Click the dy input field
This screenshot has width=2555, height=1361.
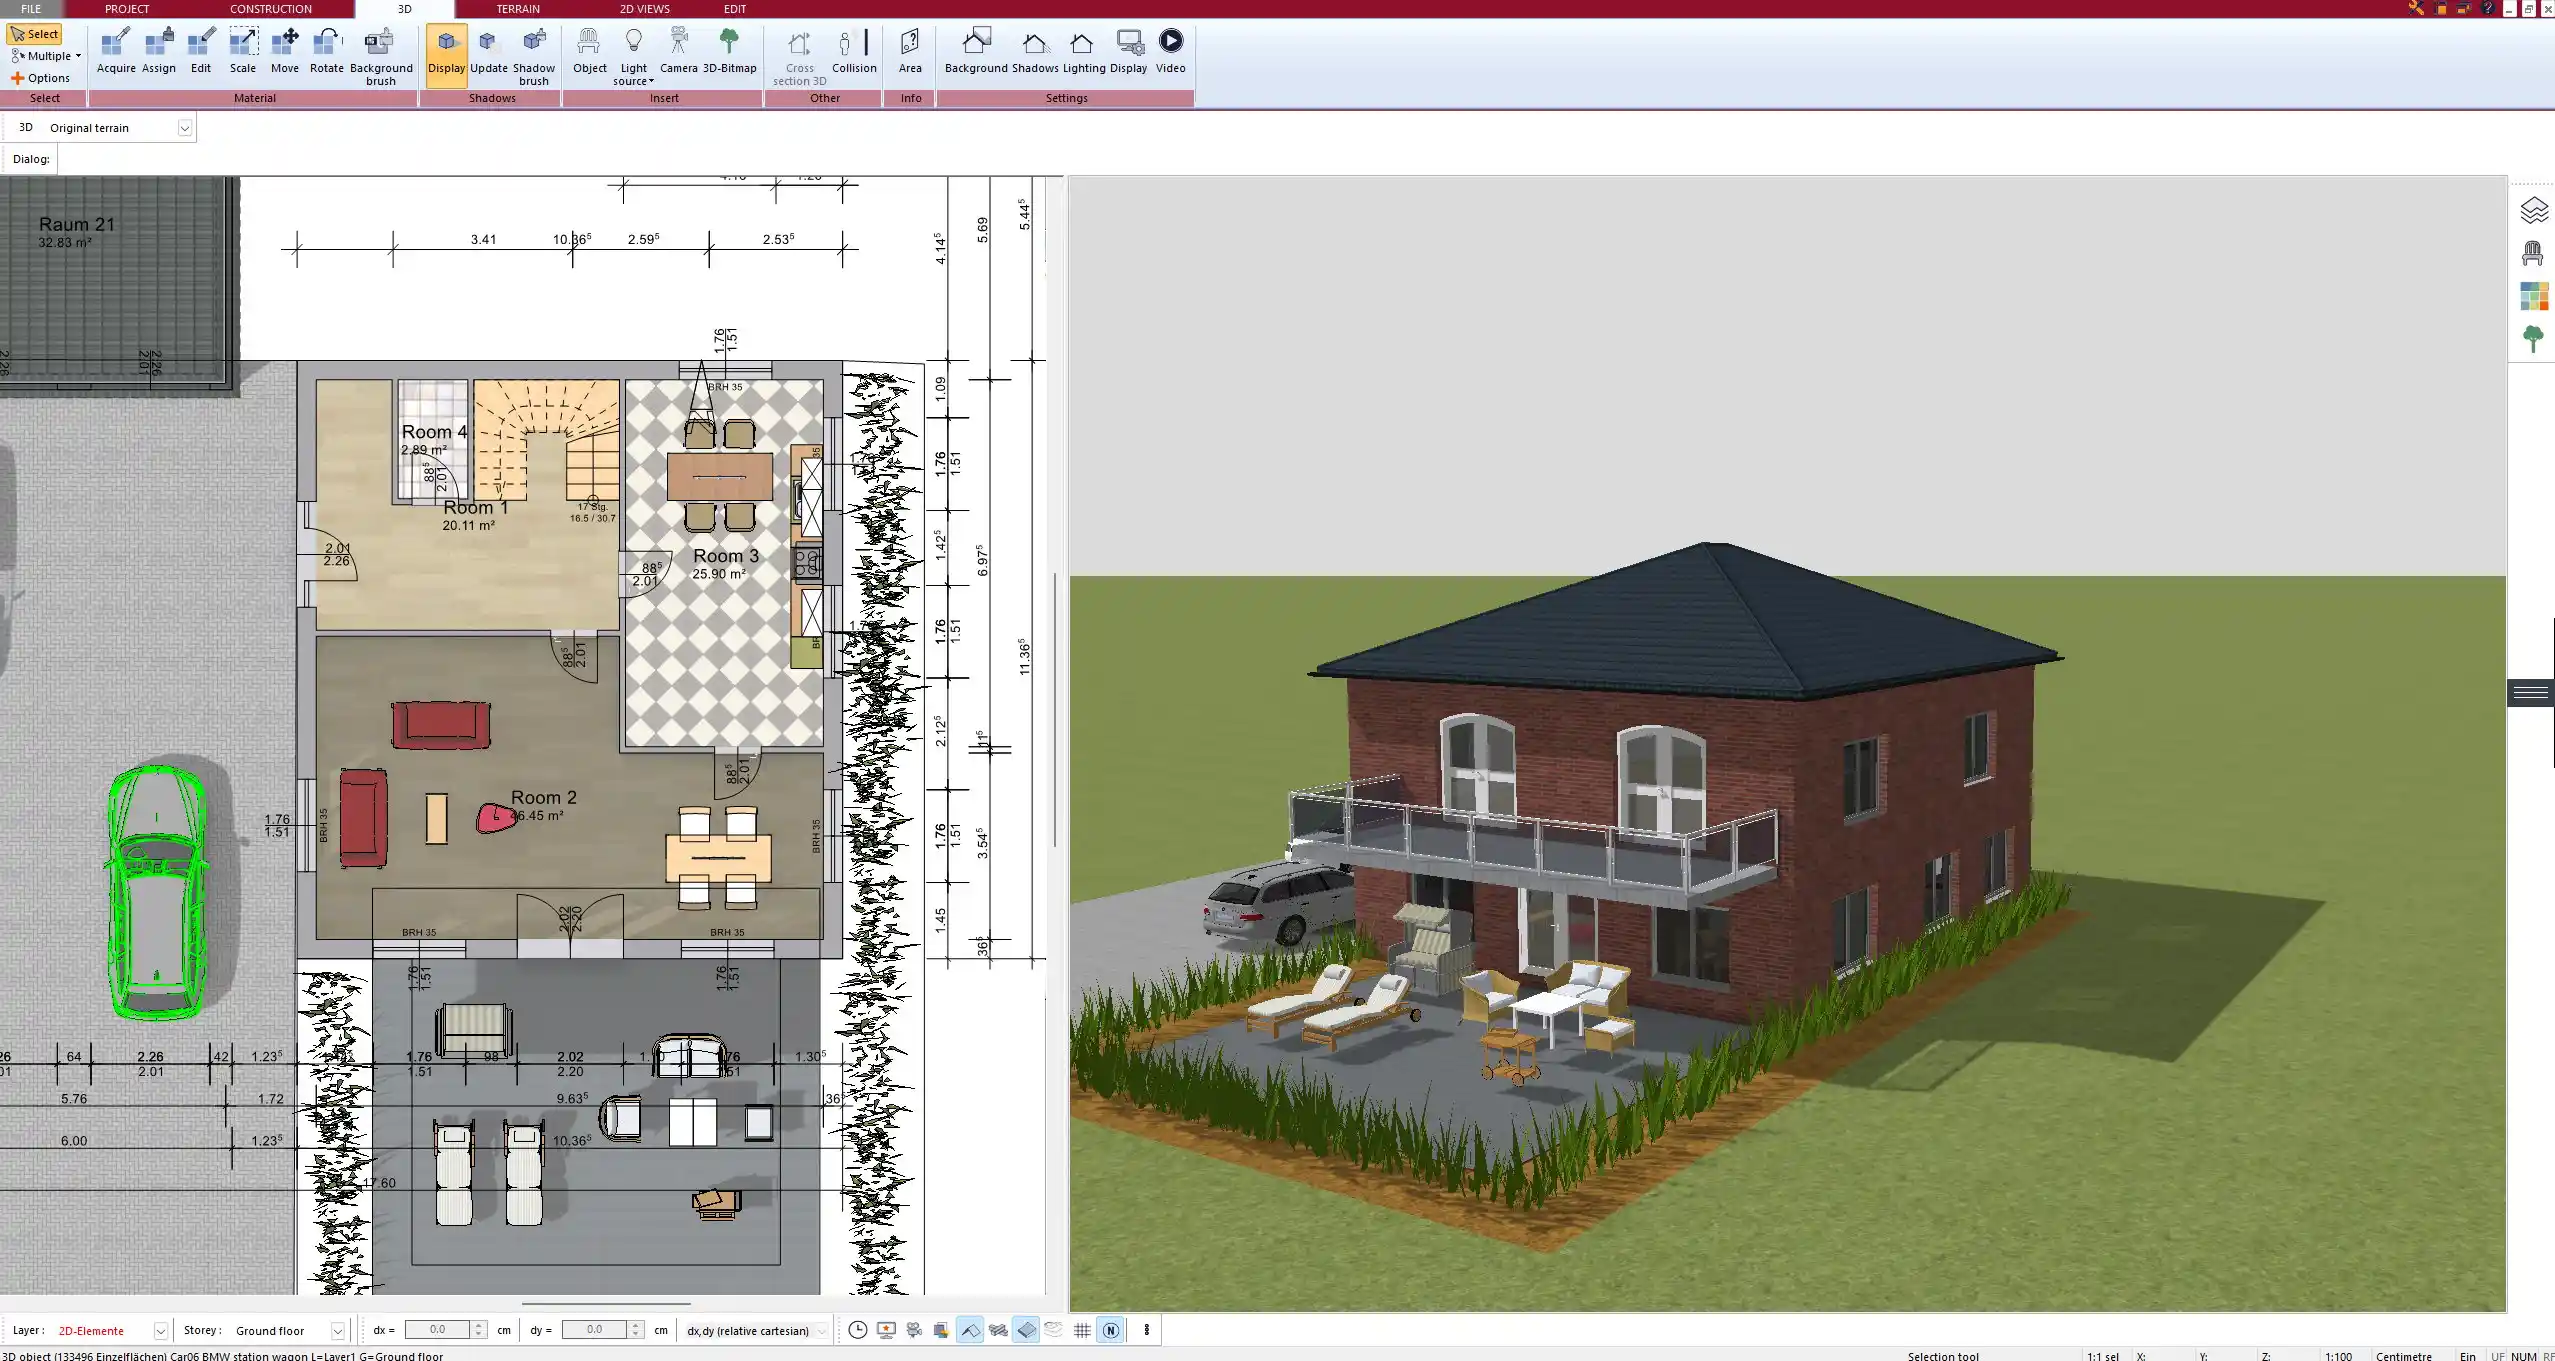[x=594, y=1330]
